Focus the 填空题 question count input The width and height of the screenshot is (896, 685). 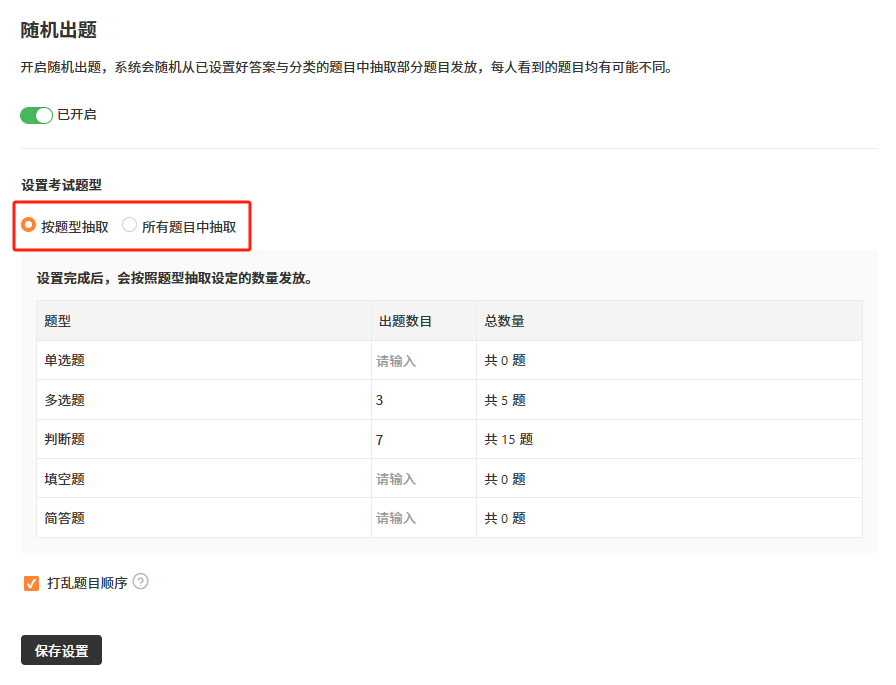423,479
